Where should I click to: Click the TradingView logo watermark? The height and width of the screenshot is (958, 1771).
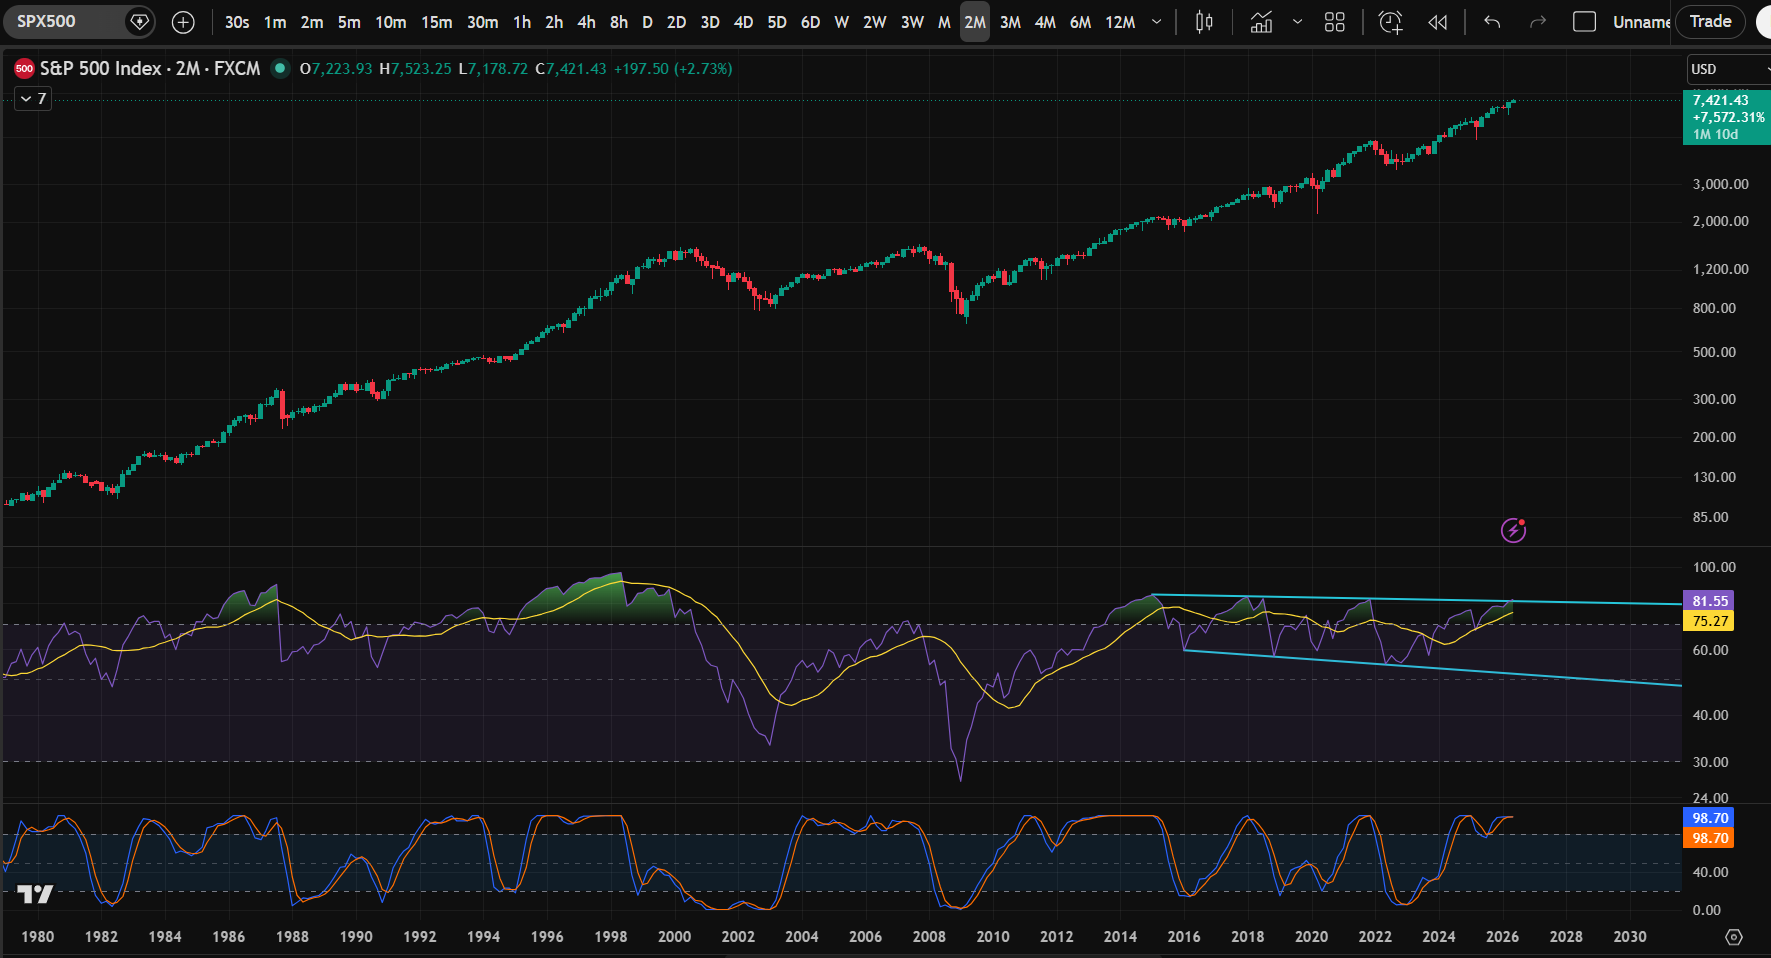(x=35, y=894)
